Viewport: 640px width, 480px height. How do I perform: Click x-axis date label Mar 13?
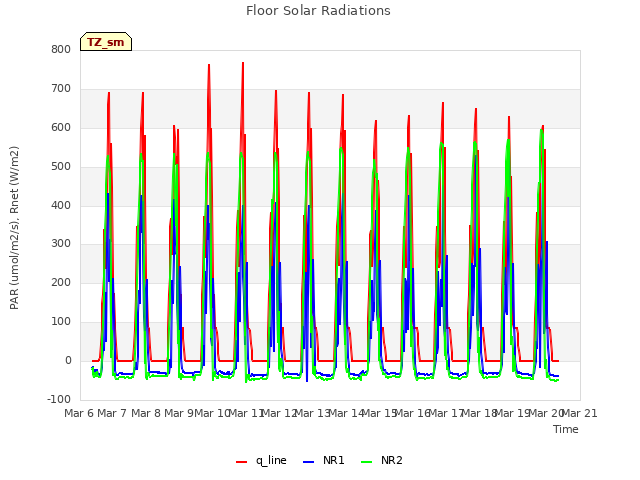[x=312, y=413]
